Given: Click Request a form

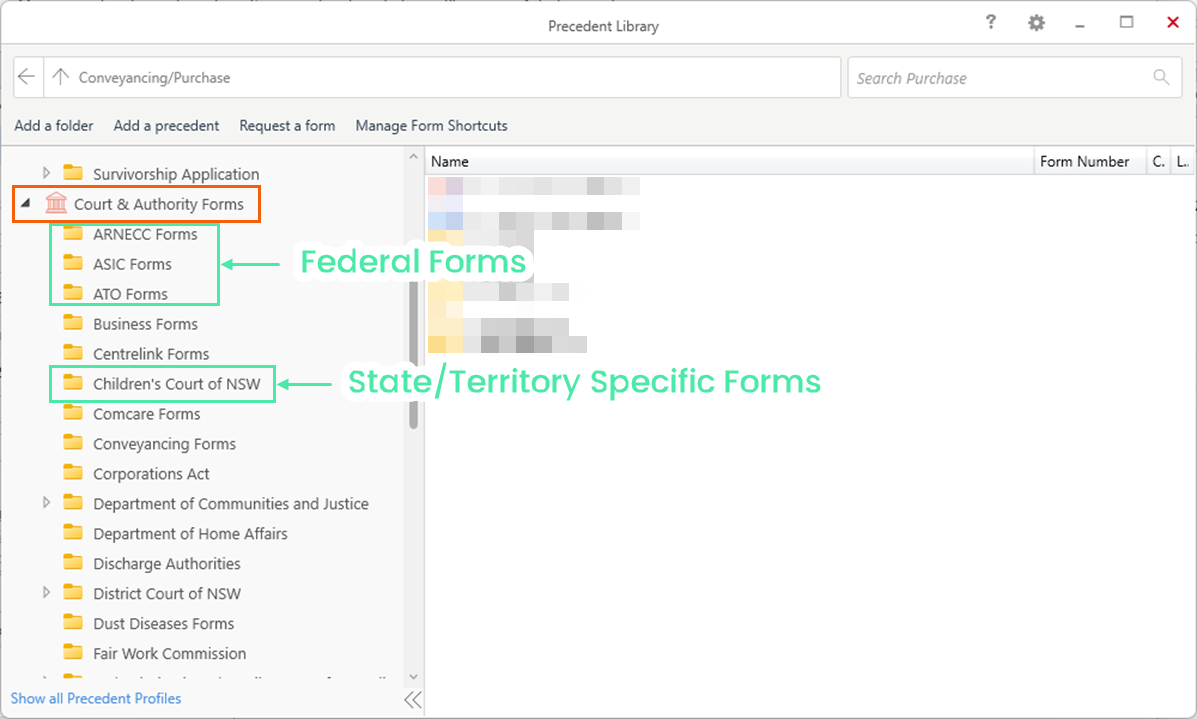Looking at the screenshot, I should pyautogui.click(x=287, y=126).
